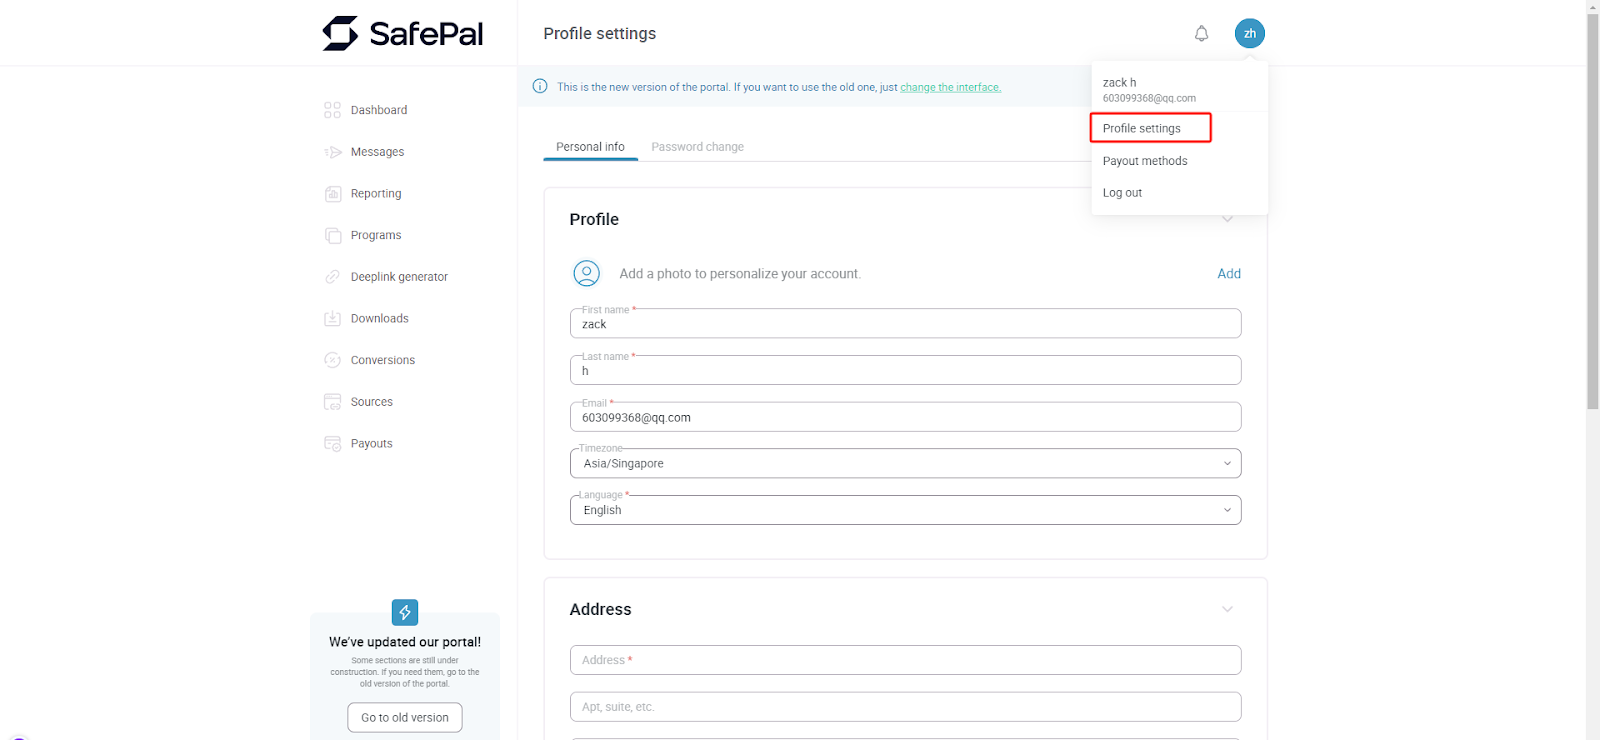The width and height of the screenshot is (1600, 740).
Task: Click the zh user avatar
Action: click(x=1249, y=34)
